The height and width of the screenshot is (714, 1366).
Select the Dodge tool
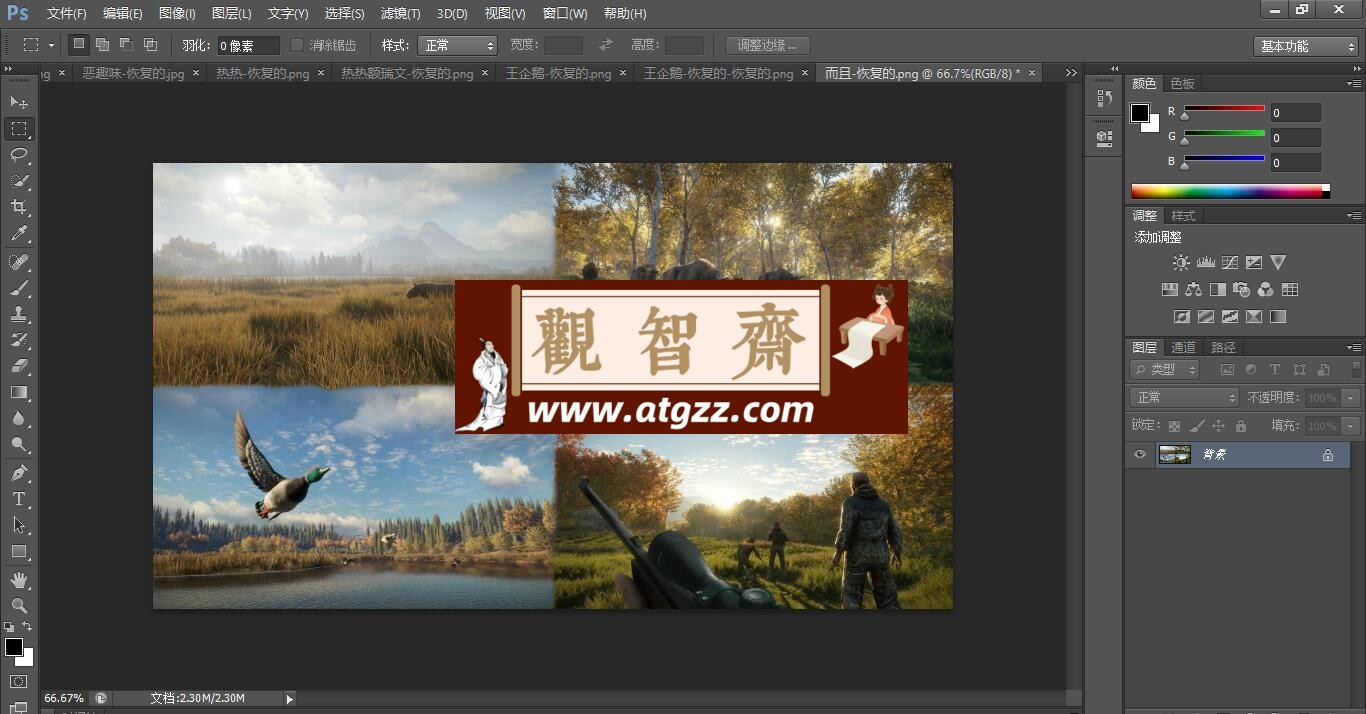point(19,444)
